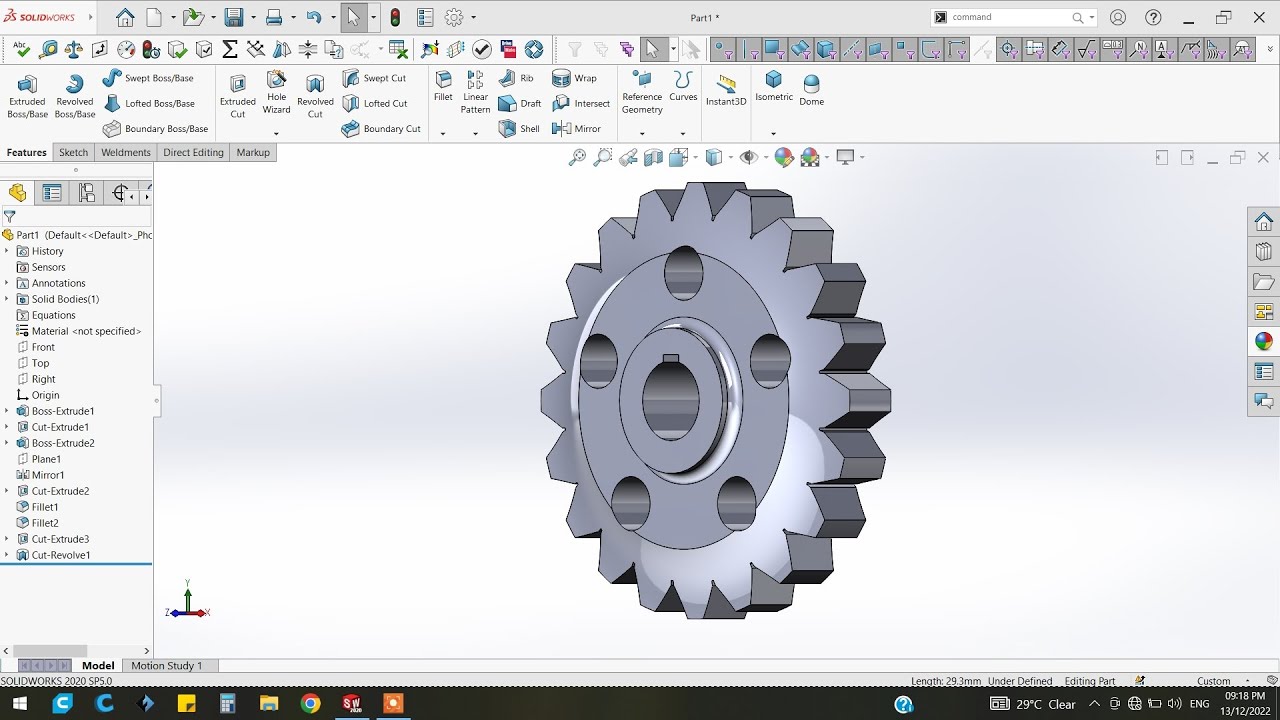Open the Appearances tab in the task pane
This screenshot has width=1280, height=720.
pyautogui.click(x=1264, y=341)
